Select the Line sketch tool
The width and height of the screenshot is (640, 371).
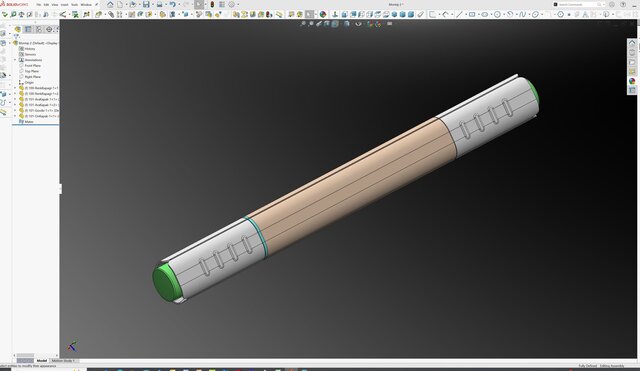pyautogui.click(x=459, y=14)
